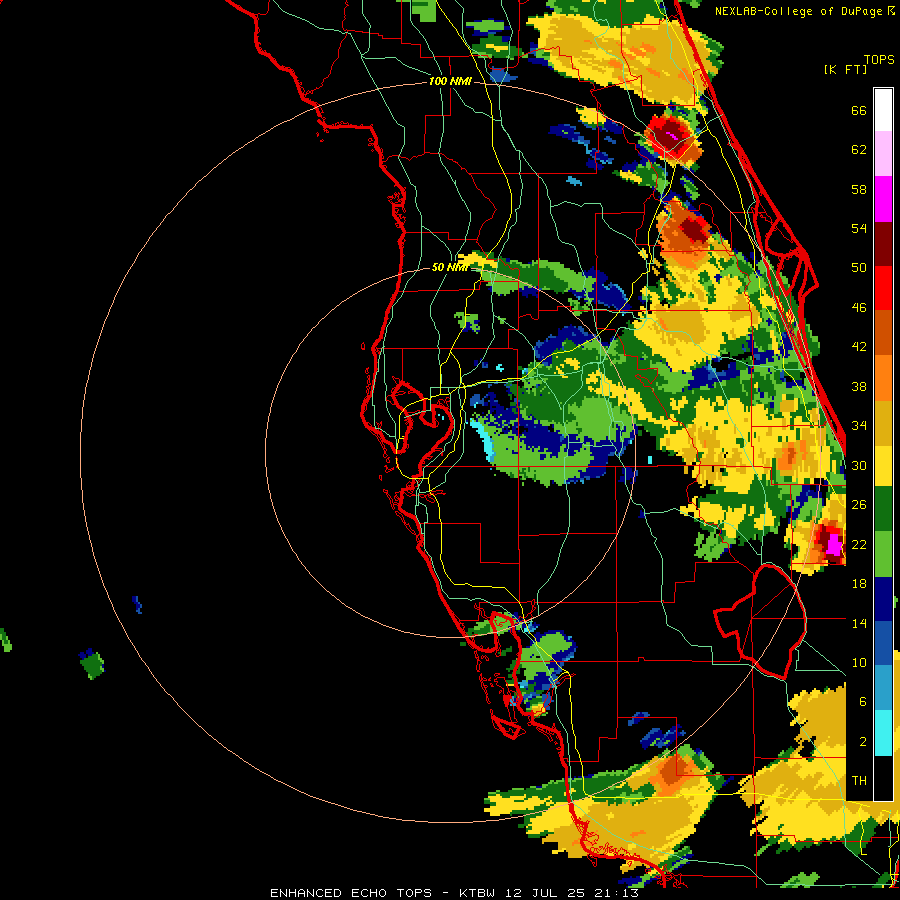Click the legend value 10
This screenshot has width=900, height=900.
(859, 662)
